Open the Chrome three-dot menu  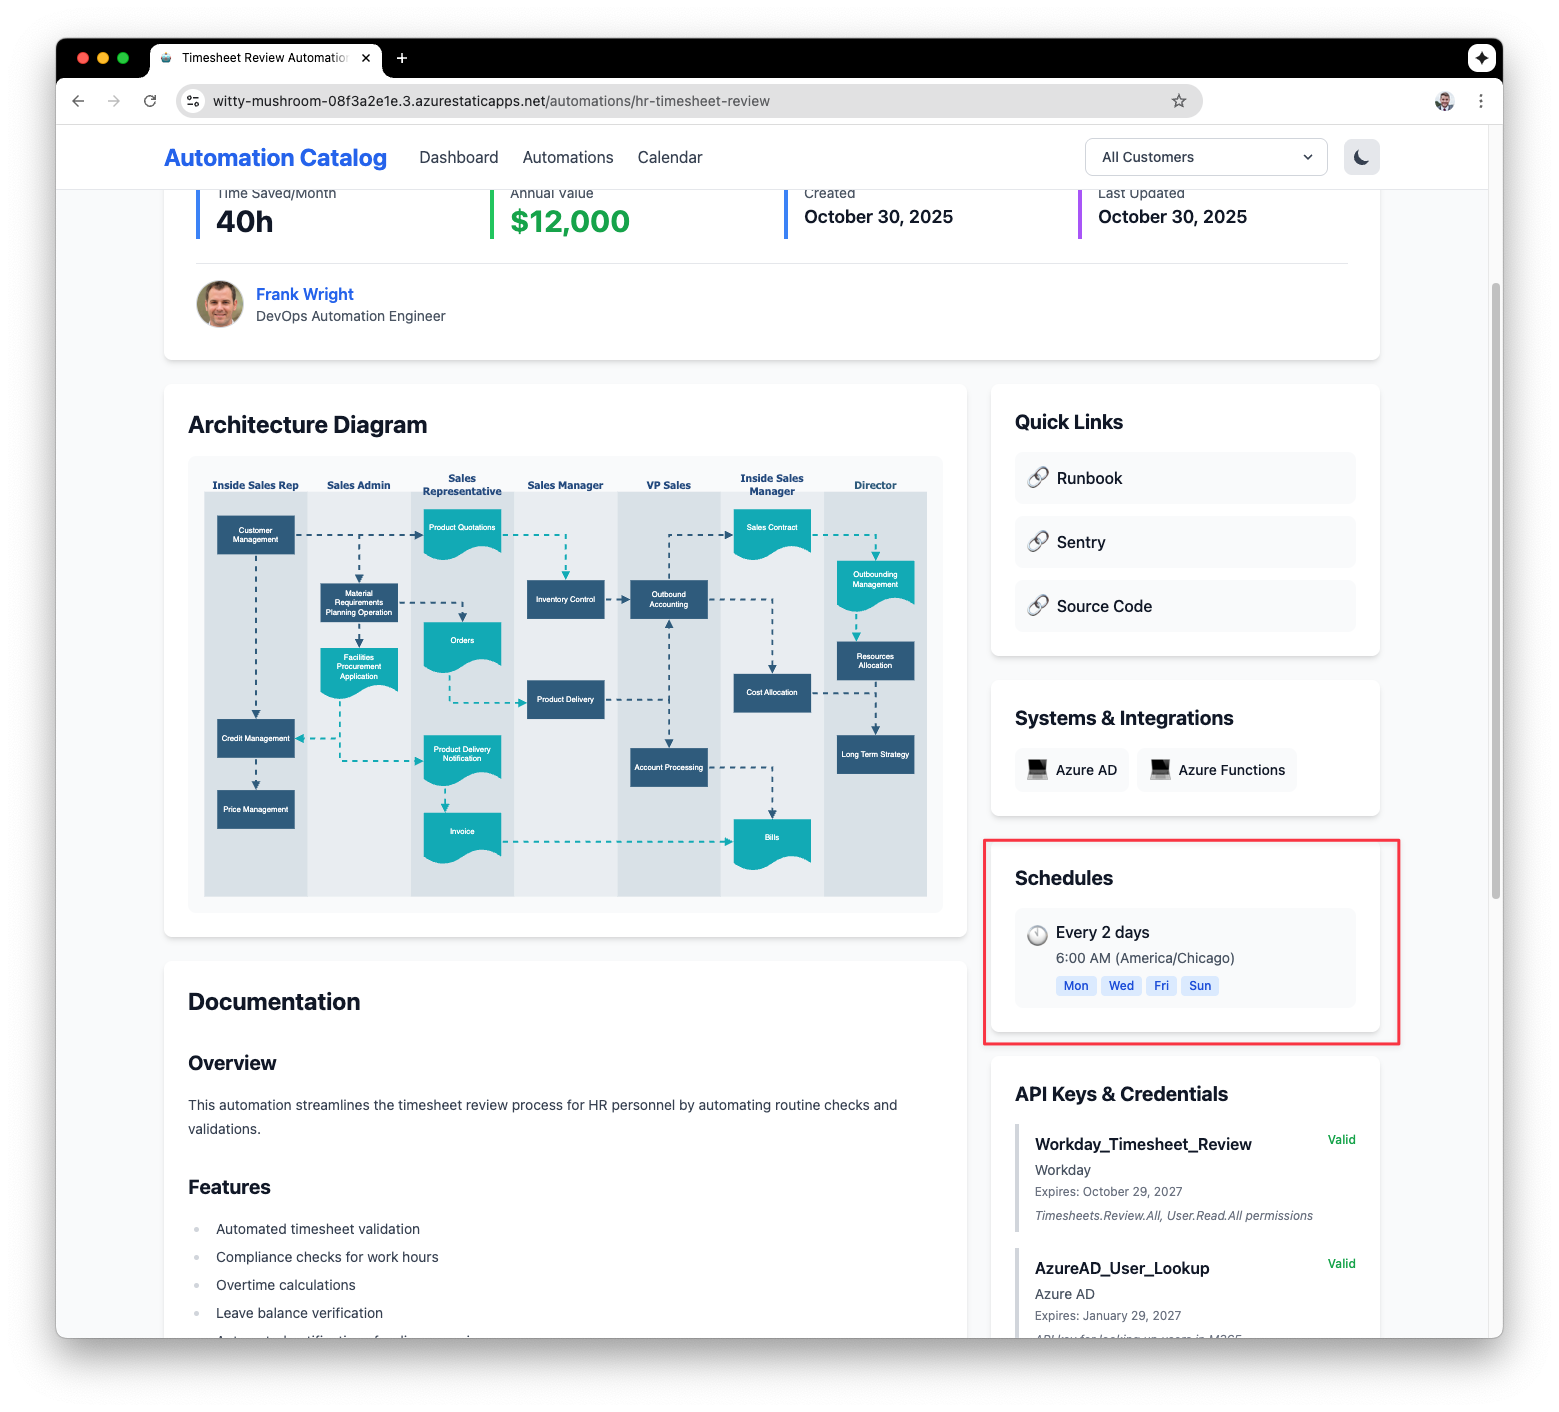click(x=1480, y=101)
